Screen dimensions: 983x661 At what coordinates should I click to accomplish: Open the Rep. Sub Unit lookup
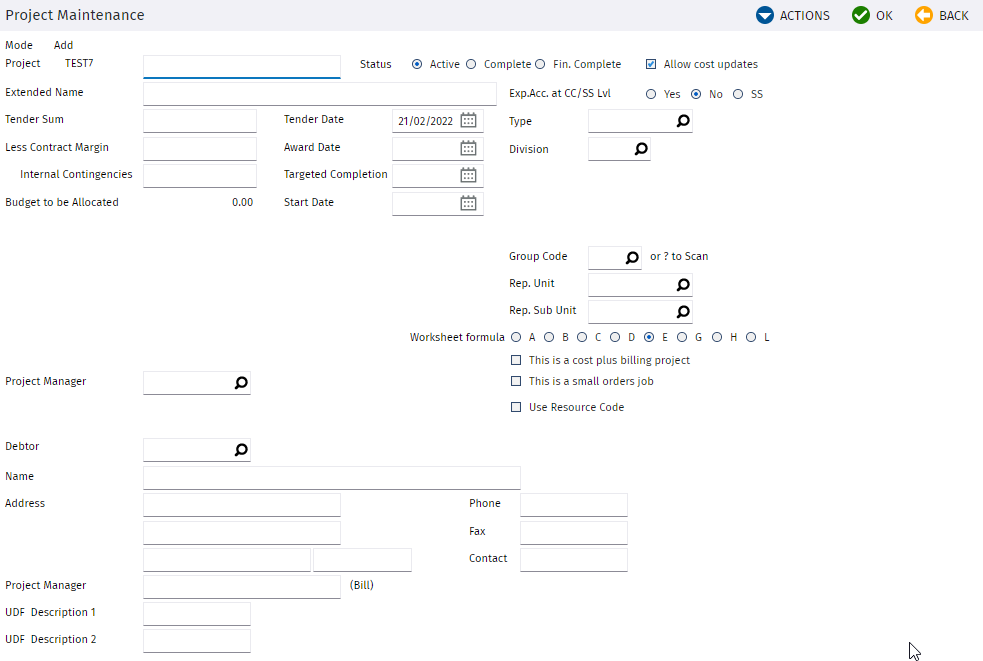[683, 312]
